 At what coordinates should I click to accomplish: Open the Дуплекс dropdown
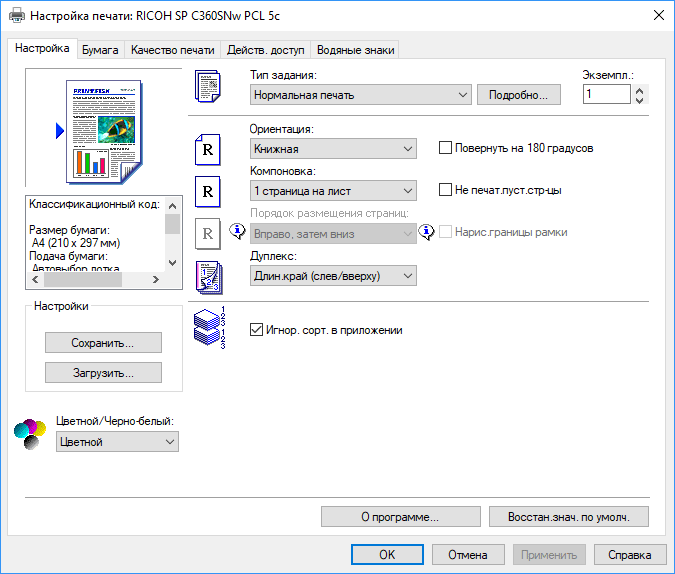(x=333, y=276)
